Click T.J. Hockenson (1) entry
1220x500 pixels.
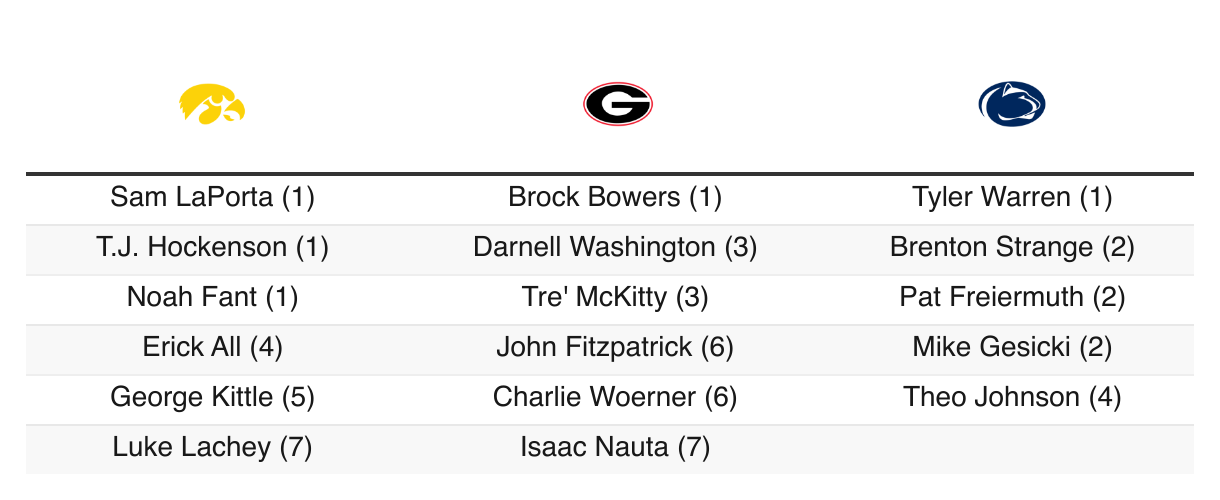pos(213,247)
